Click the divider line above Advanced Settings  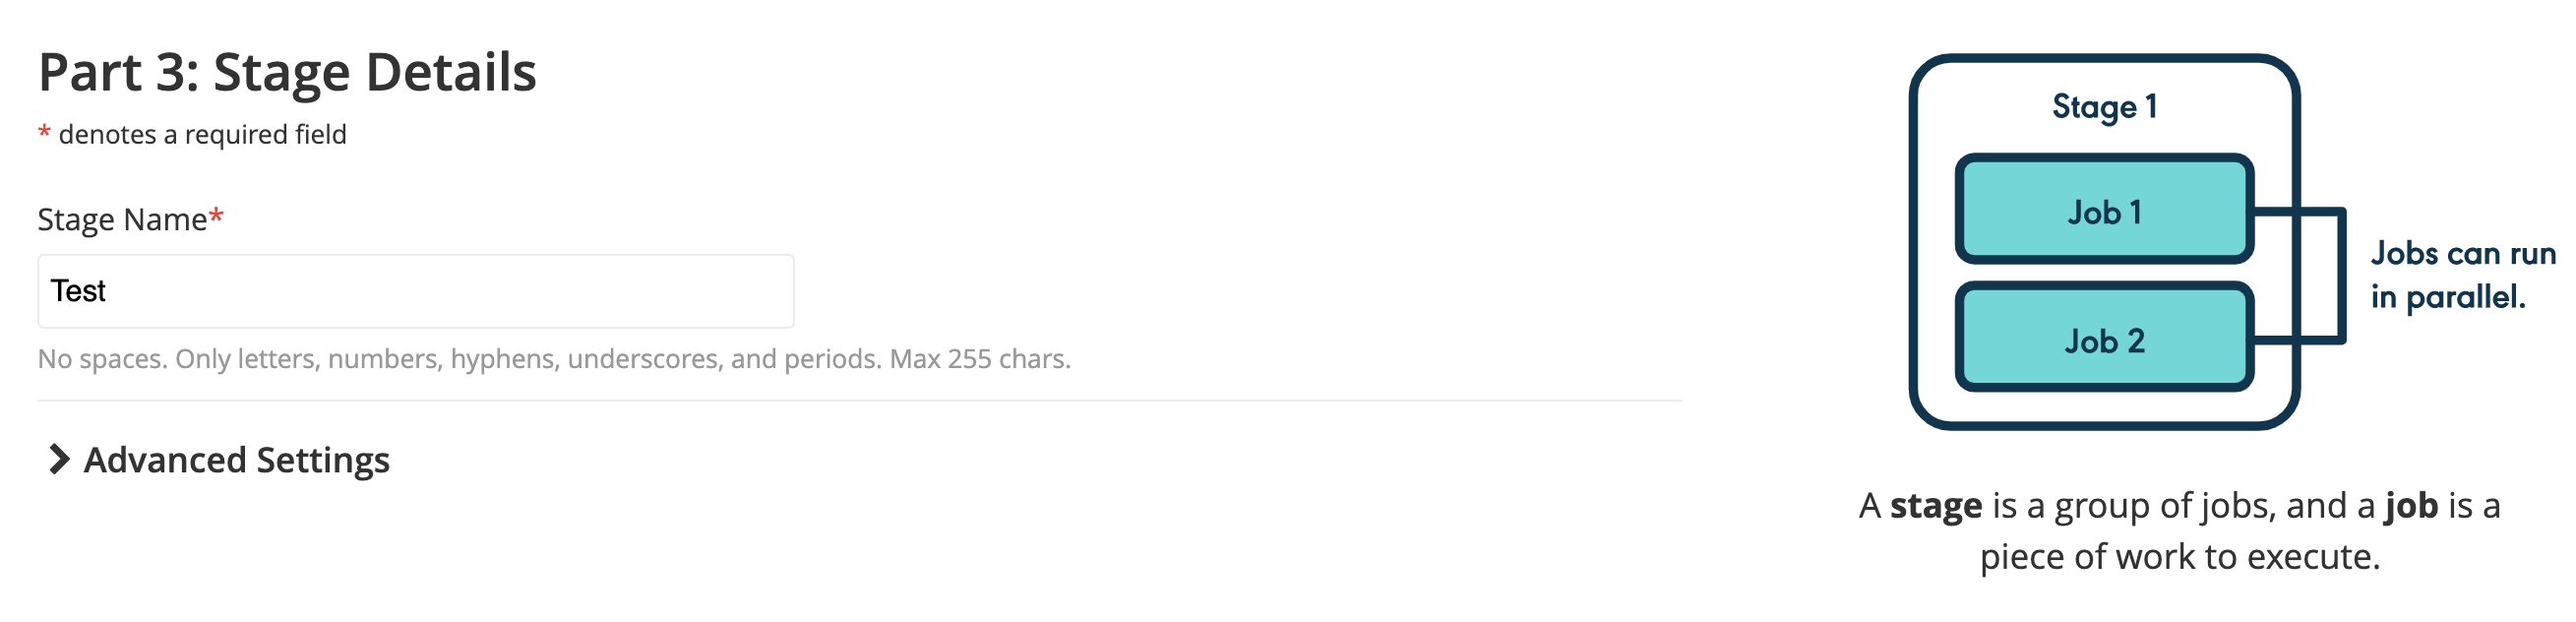860,401
